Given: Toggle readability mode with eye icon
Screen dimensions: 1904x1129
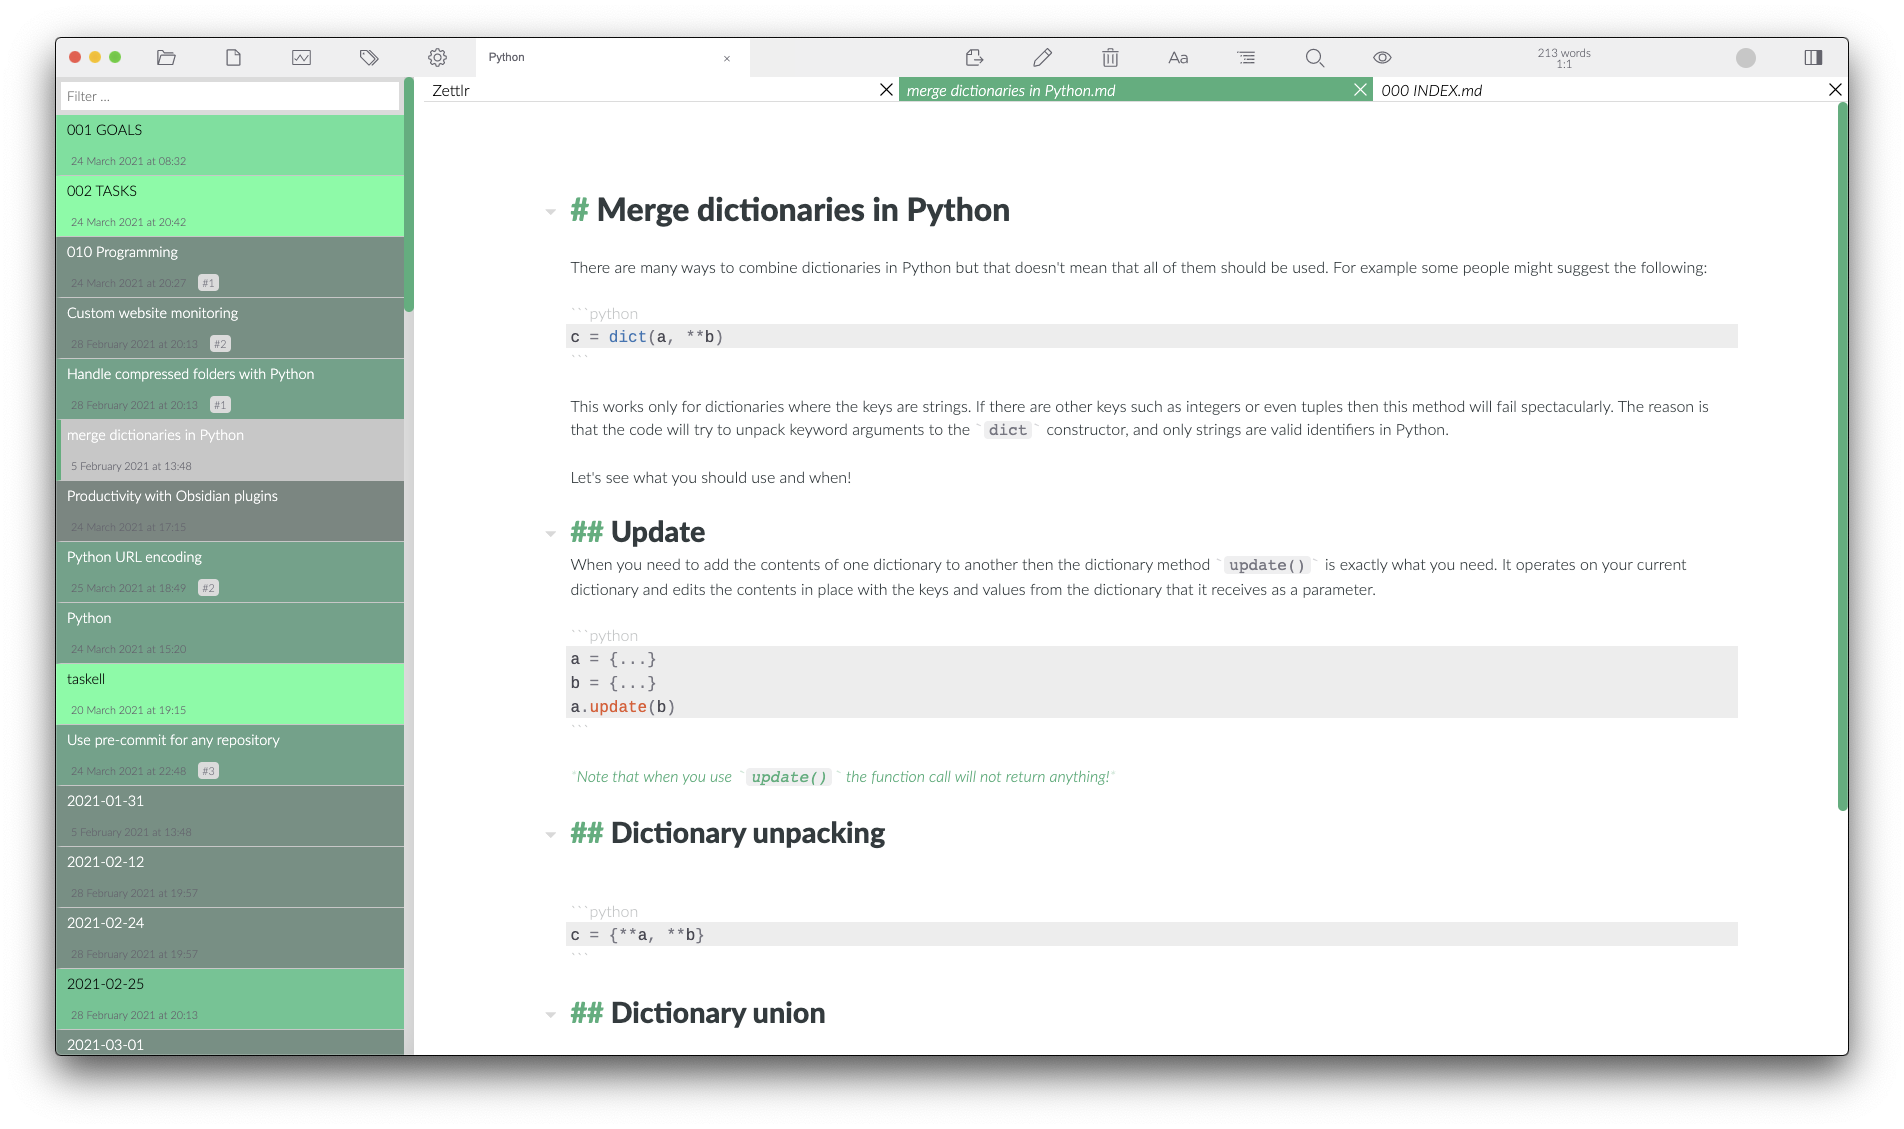Looking at the screenshot, I should click(x=1382, y=58).
